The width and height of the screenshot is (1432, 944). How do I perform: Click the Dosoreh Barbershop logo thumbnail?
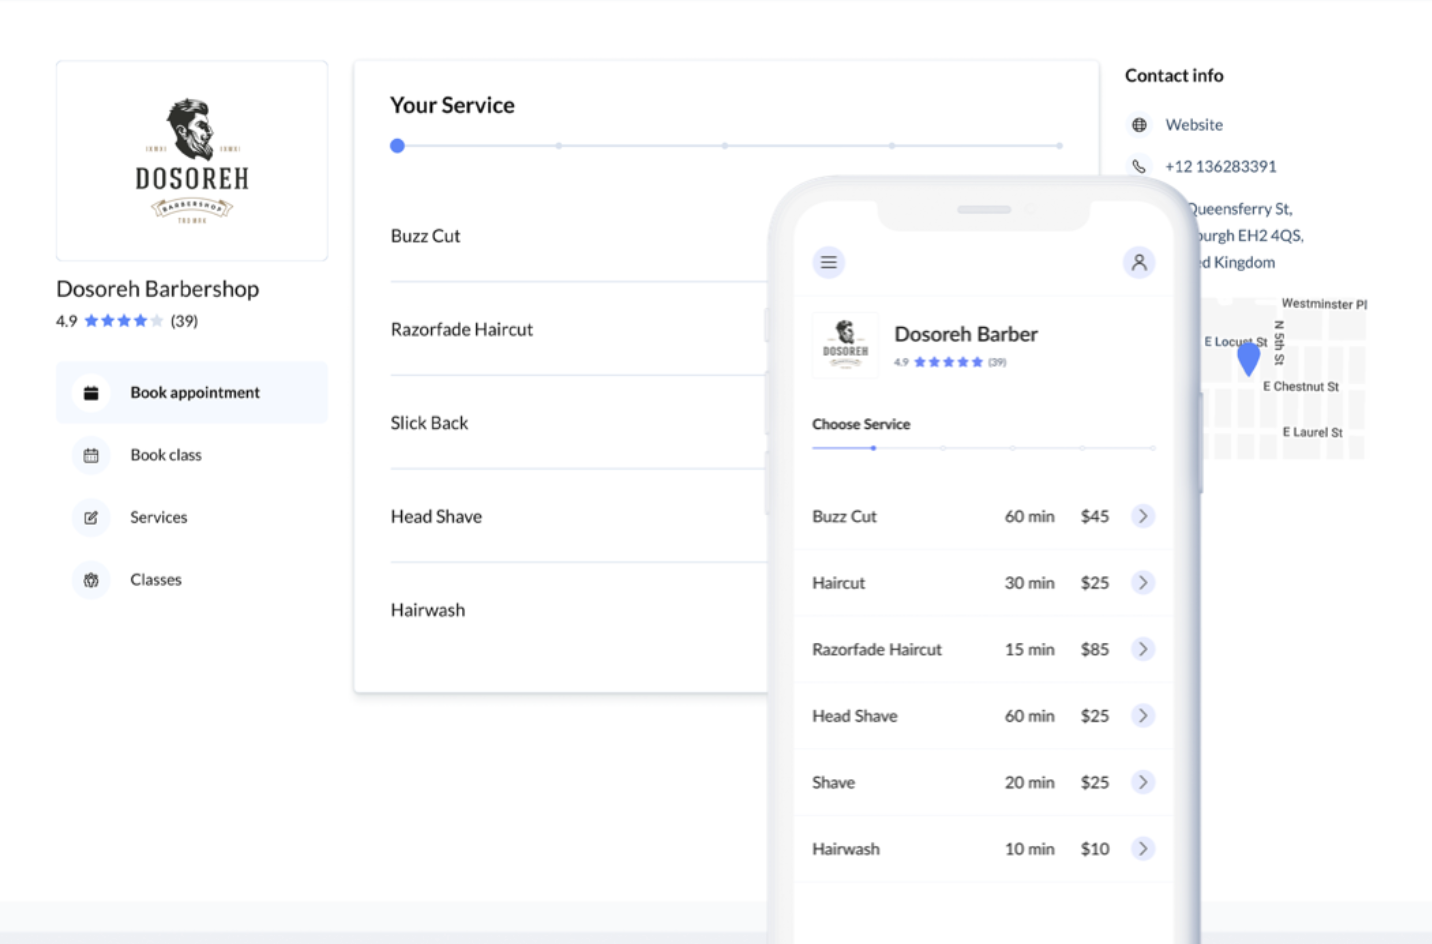192,161
